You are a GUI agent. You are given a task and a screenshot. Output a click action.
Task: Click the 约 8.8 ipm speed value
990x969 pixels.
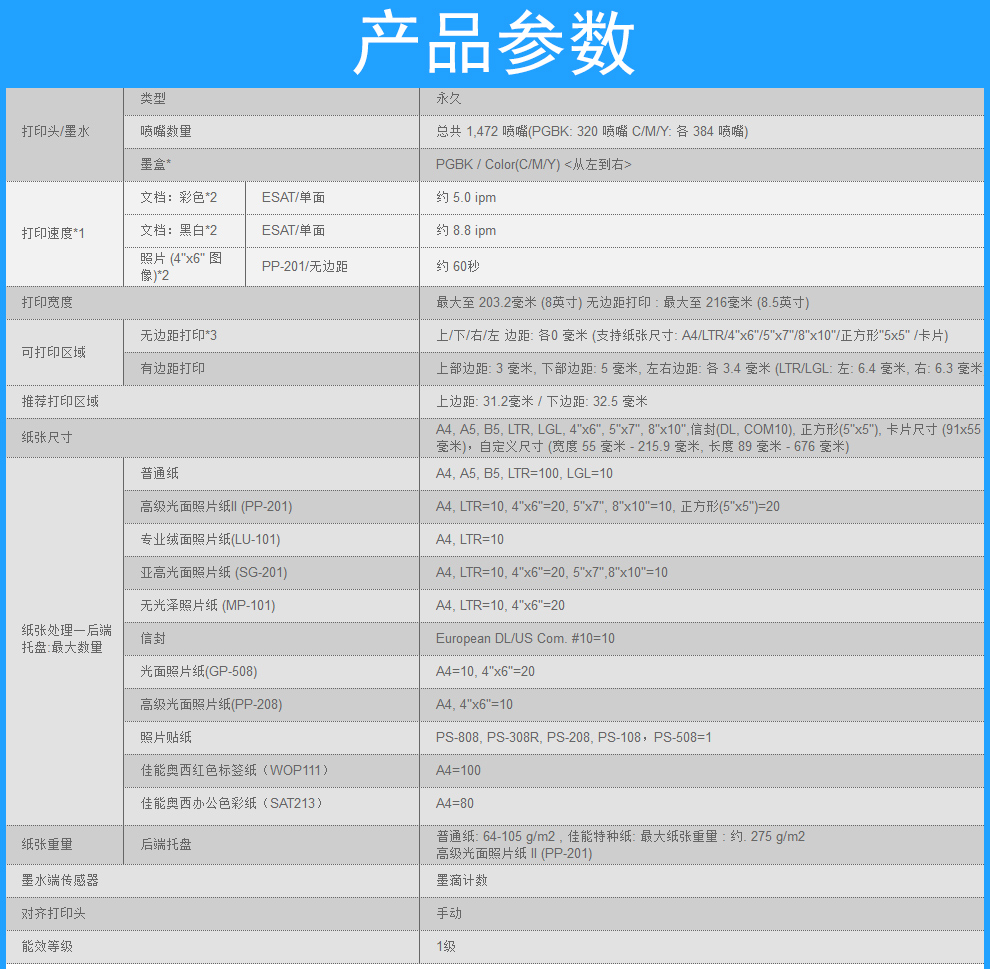click(466, 231)
